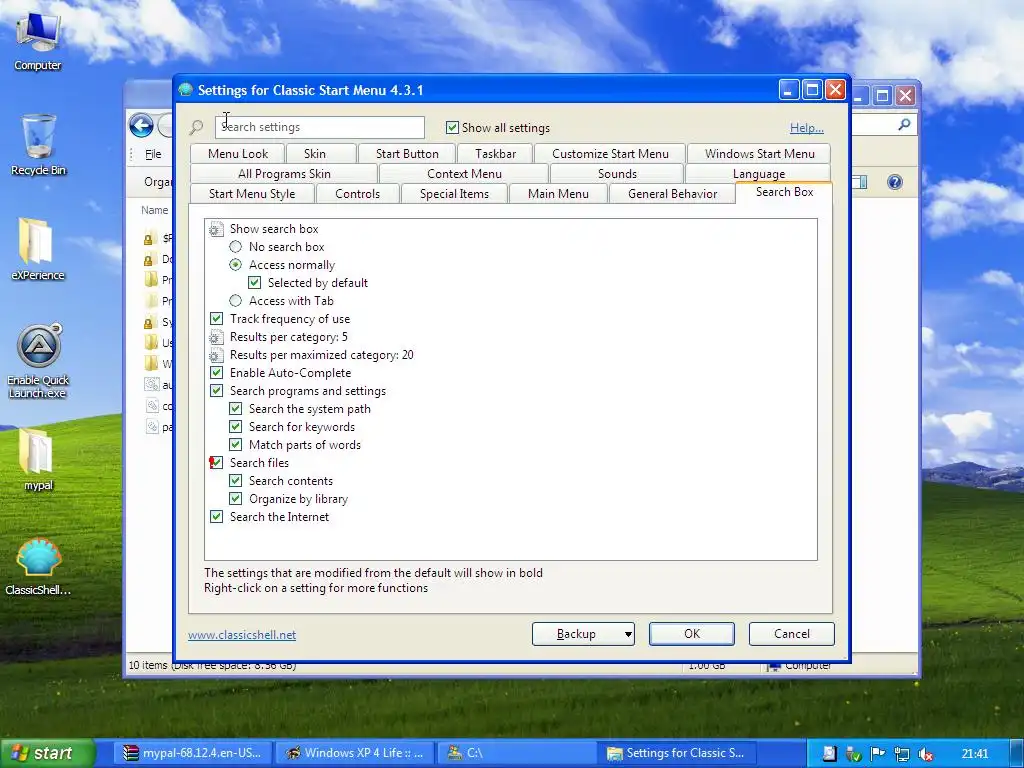
Task: Toggle Search programs and settings
Action: click(x=217, y=391)
